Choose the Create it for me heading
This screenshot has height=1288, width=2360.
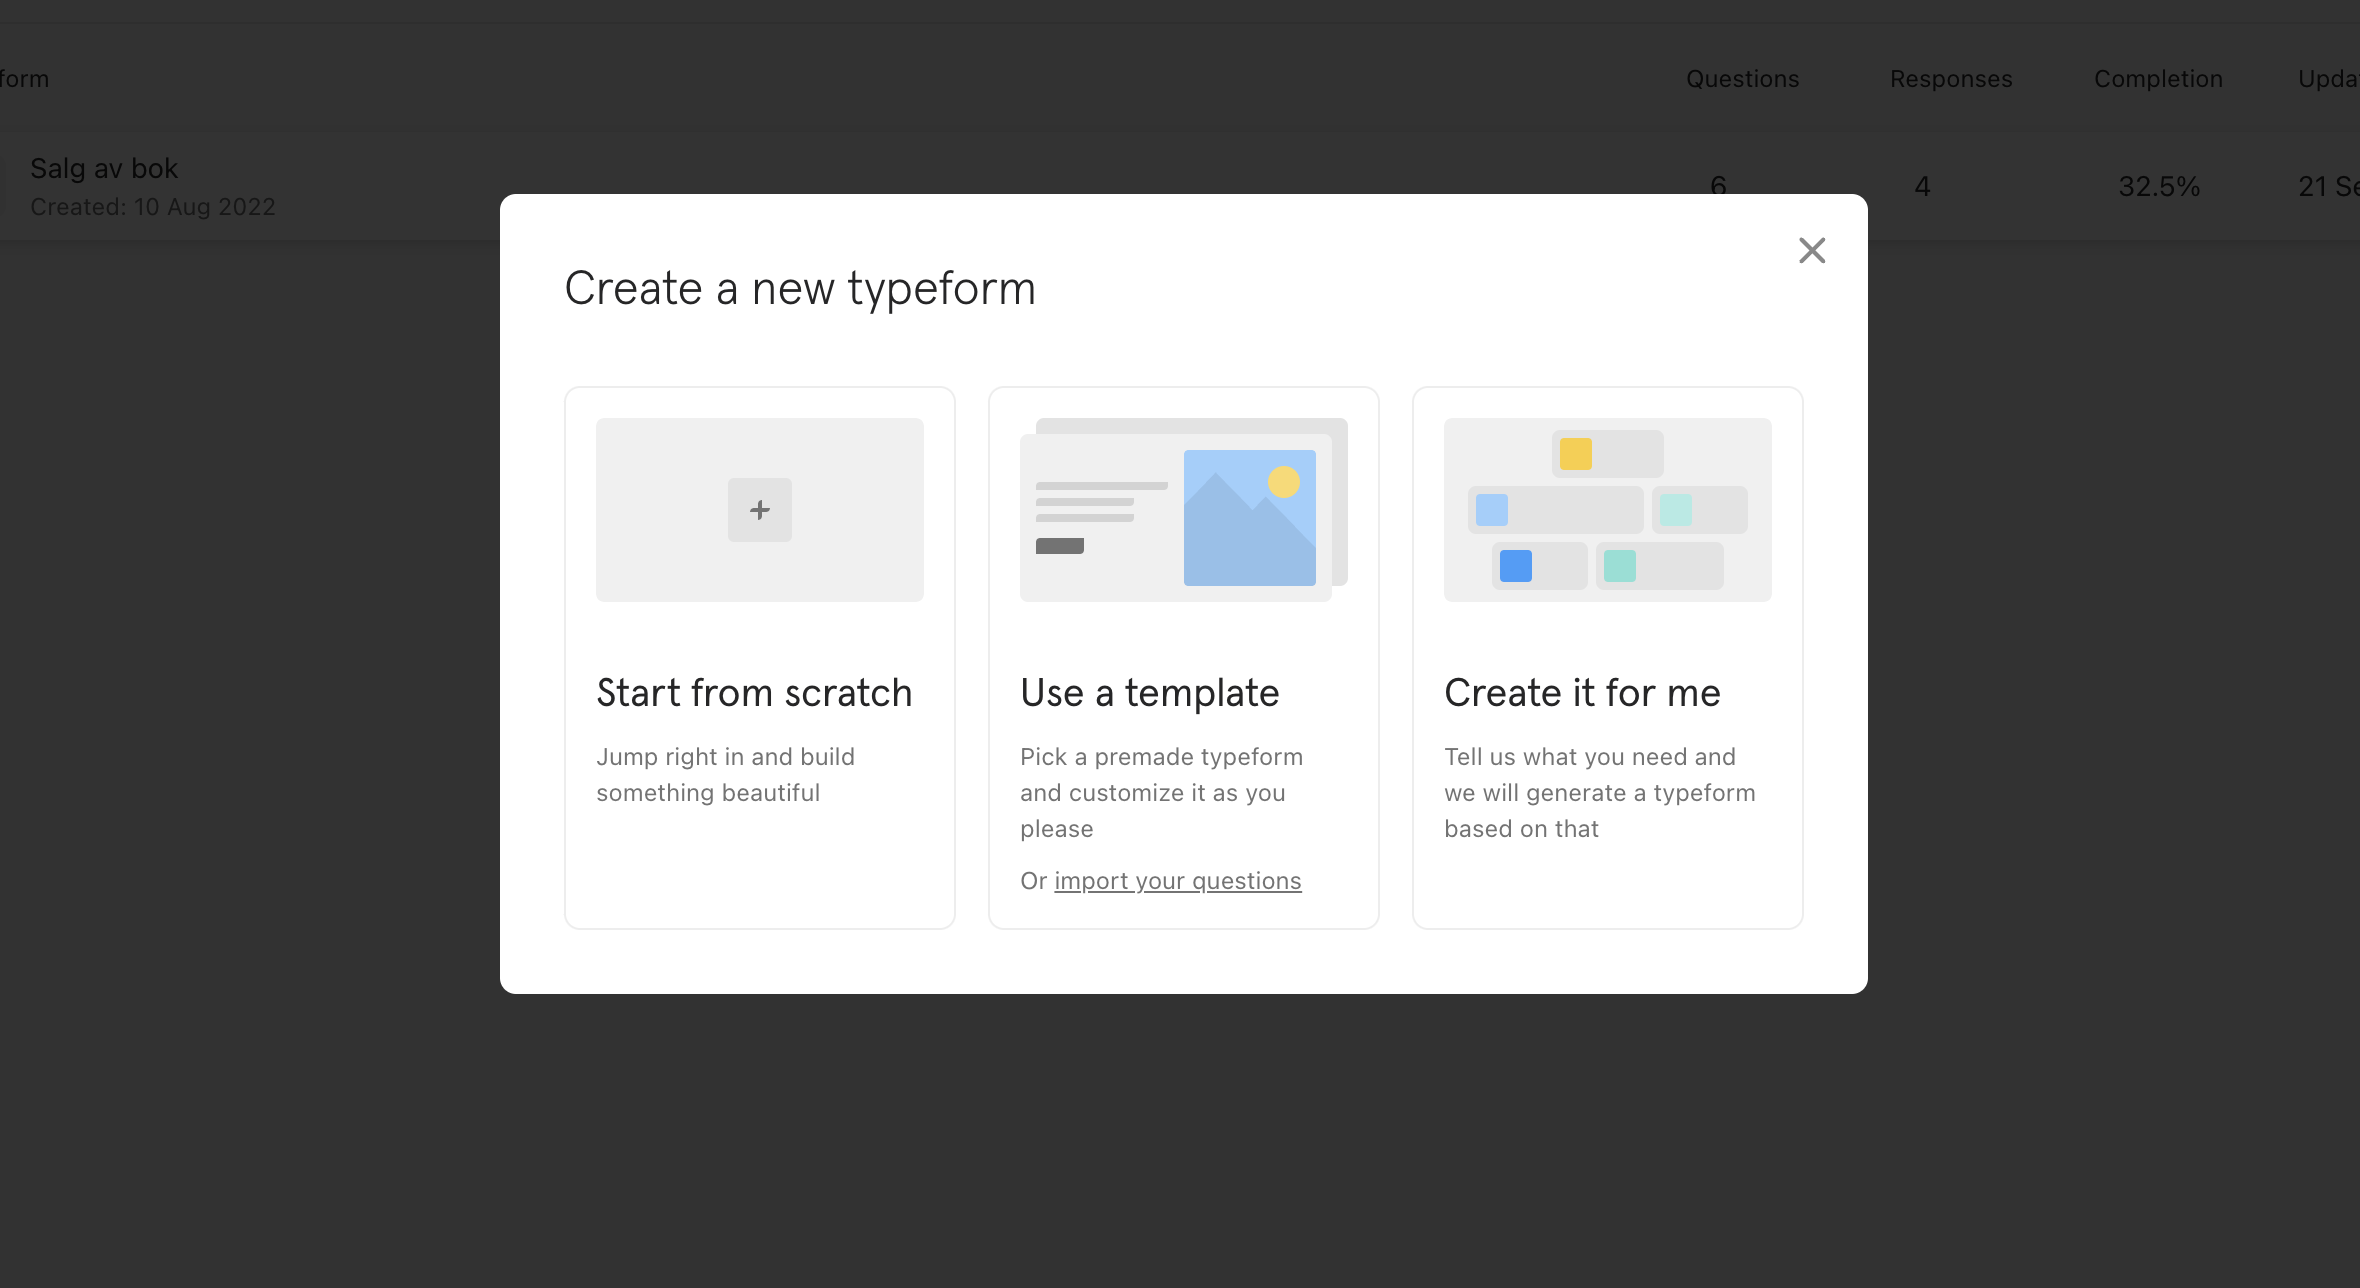pos(1582,692)
